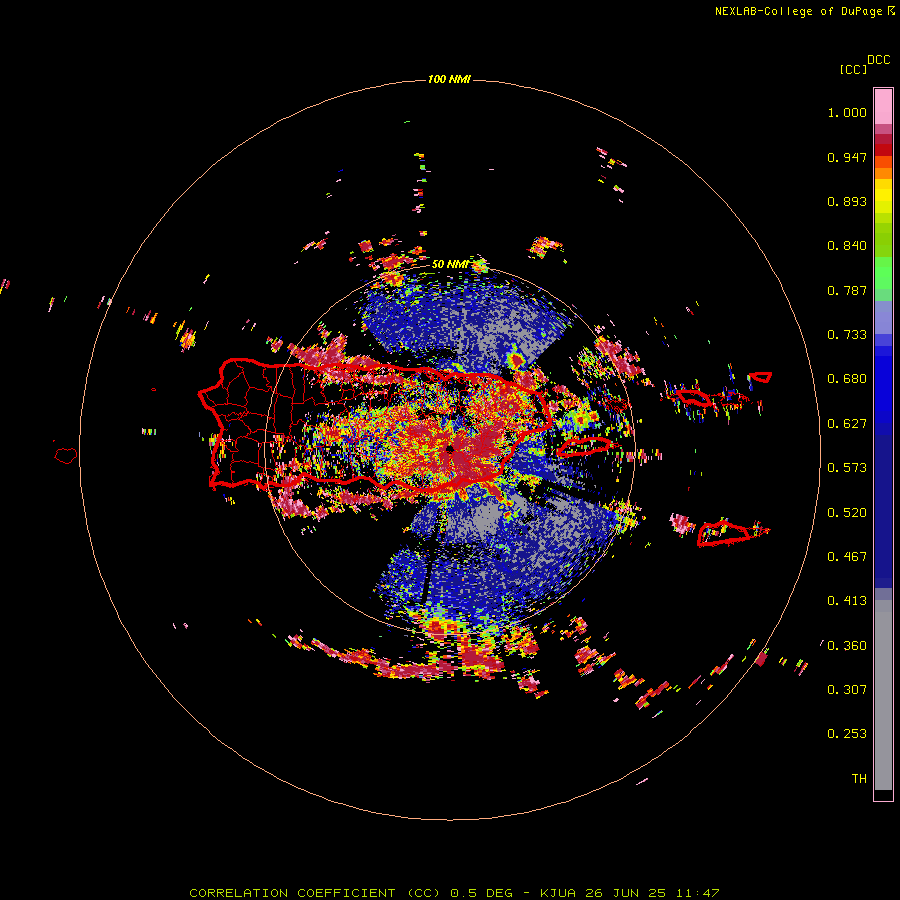
Task: Select the 0.627 scale value
Action: (847, 424)
